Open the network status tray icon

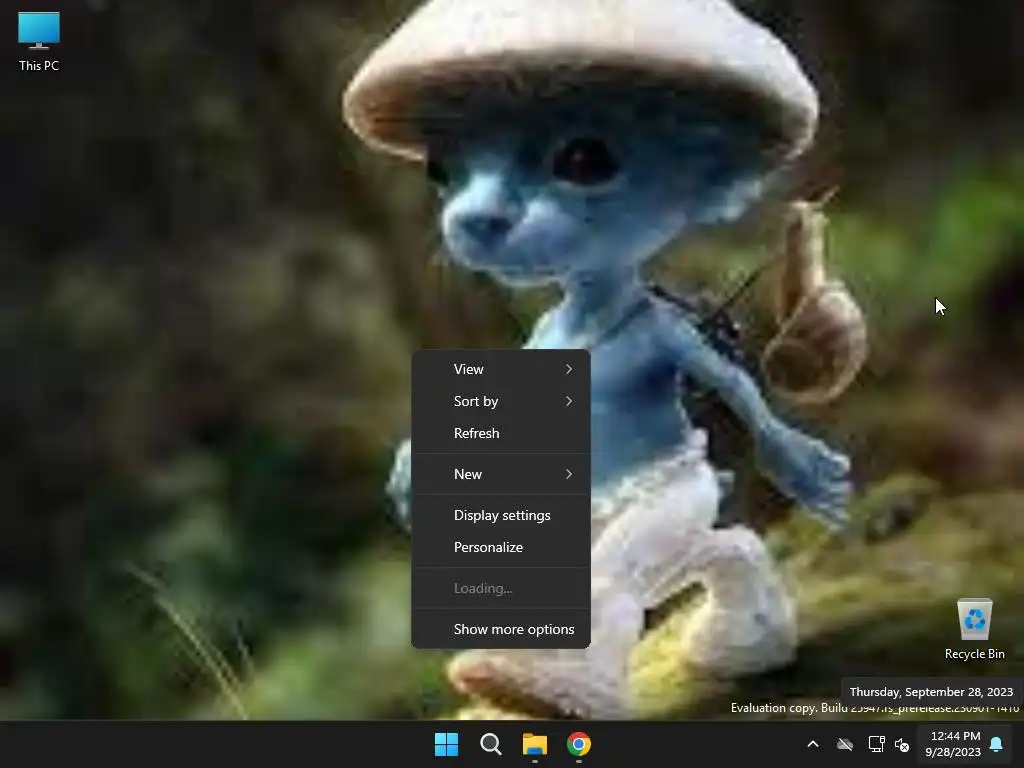[x=876, y=744]
